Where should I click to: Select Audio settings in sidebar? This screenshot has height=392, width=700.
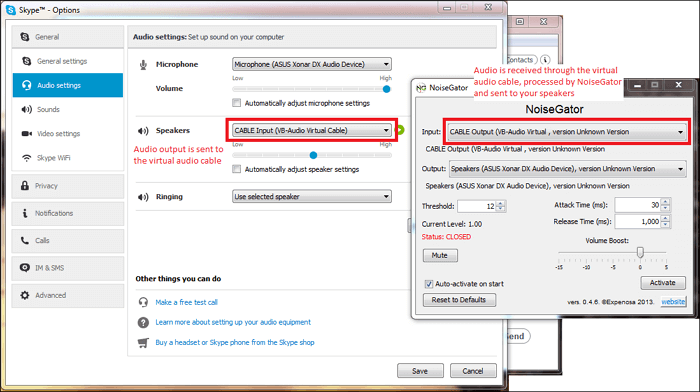pyautogui.click(x=68, y=85)
